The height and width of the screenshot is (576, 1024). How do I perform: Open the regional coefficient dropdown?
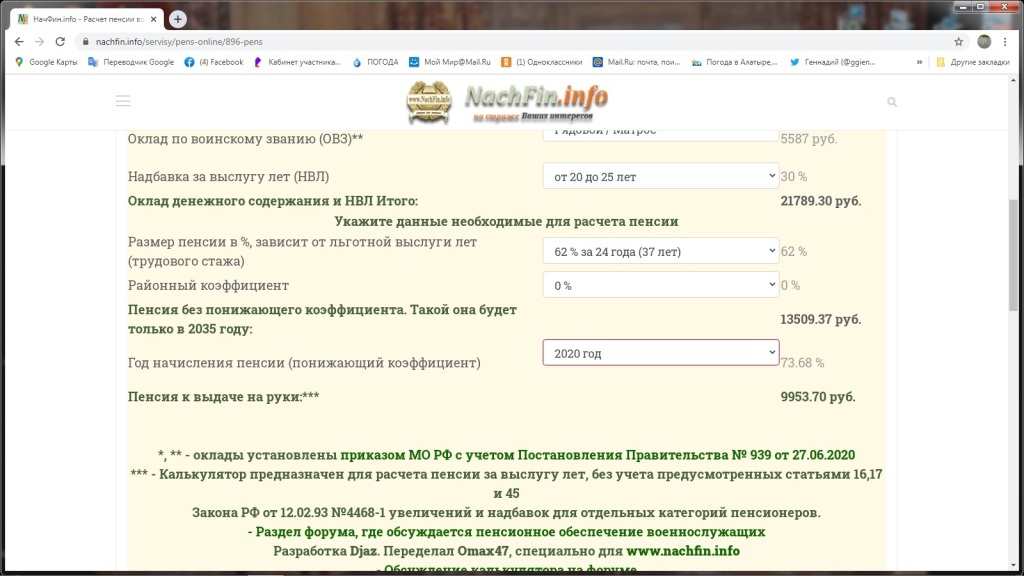660,285
